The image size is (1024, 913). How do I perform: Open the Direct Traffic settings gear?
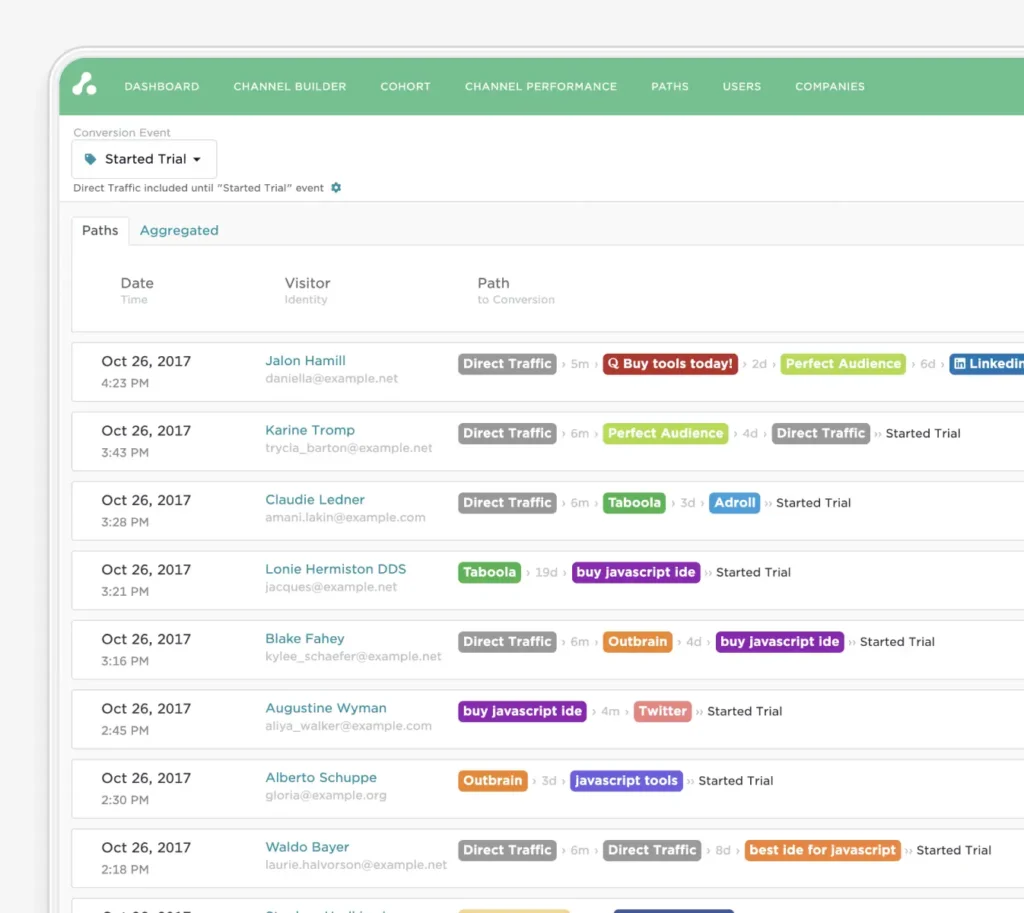(x=336, y=188)
